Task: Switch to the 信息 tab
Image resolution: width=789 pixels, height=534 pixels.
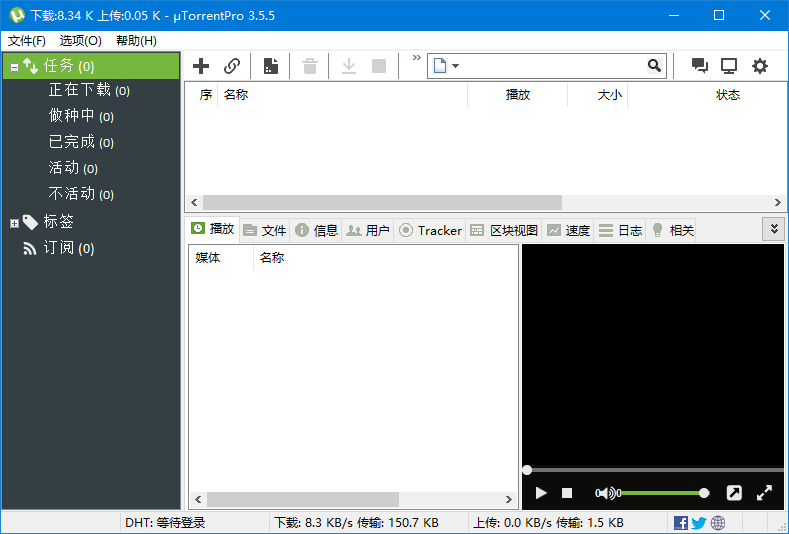Action: pyautogui.click(x=317, y=231)
